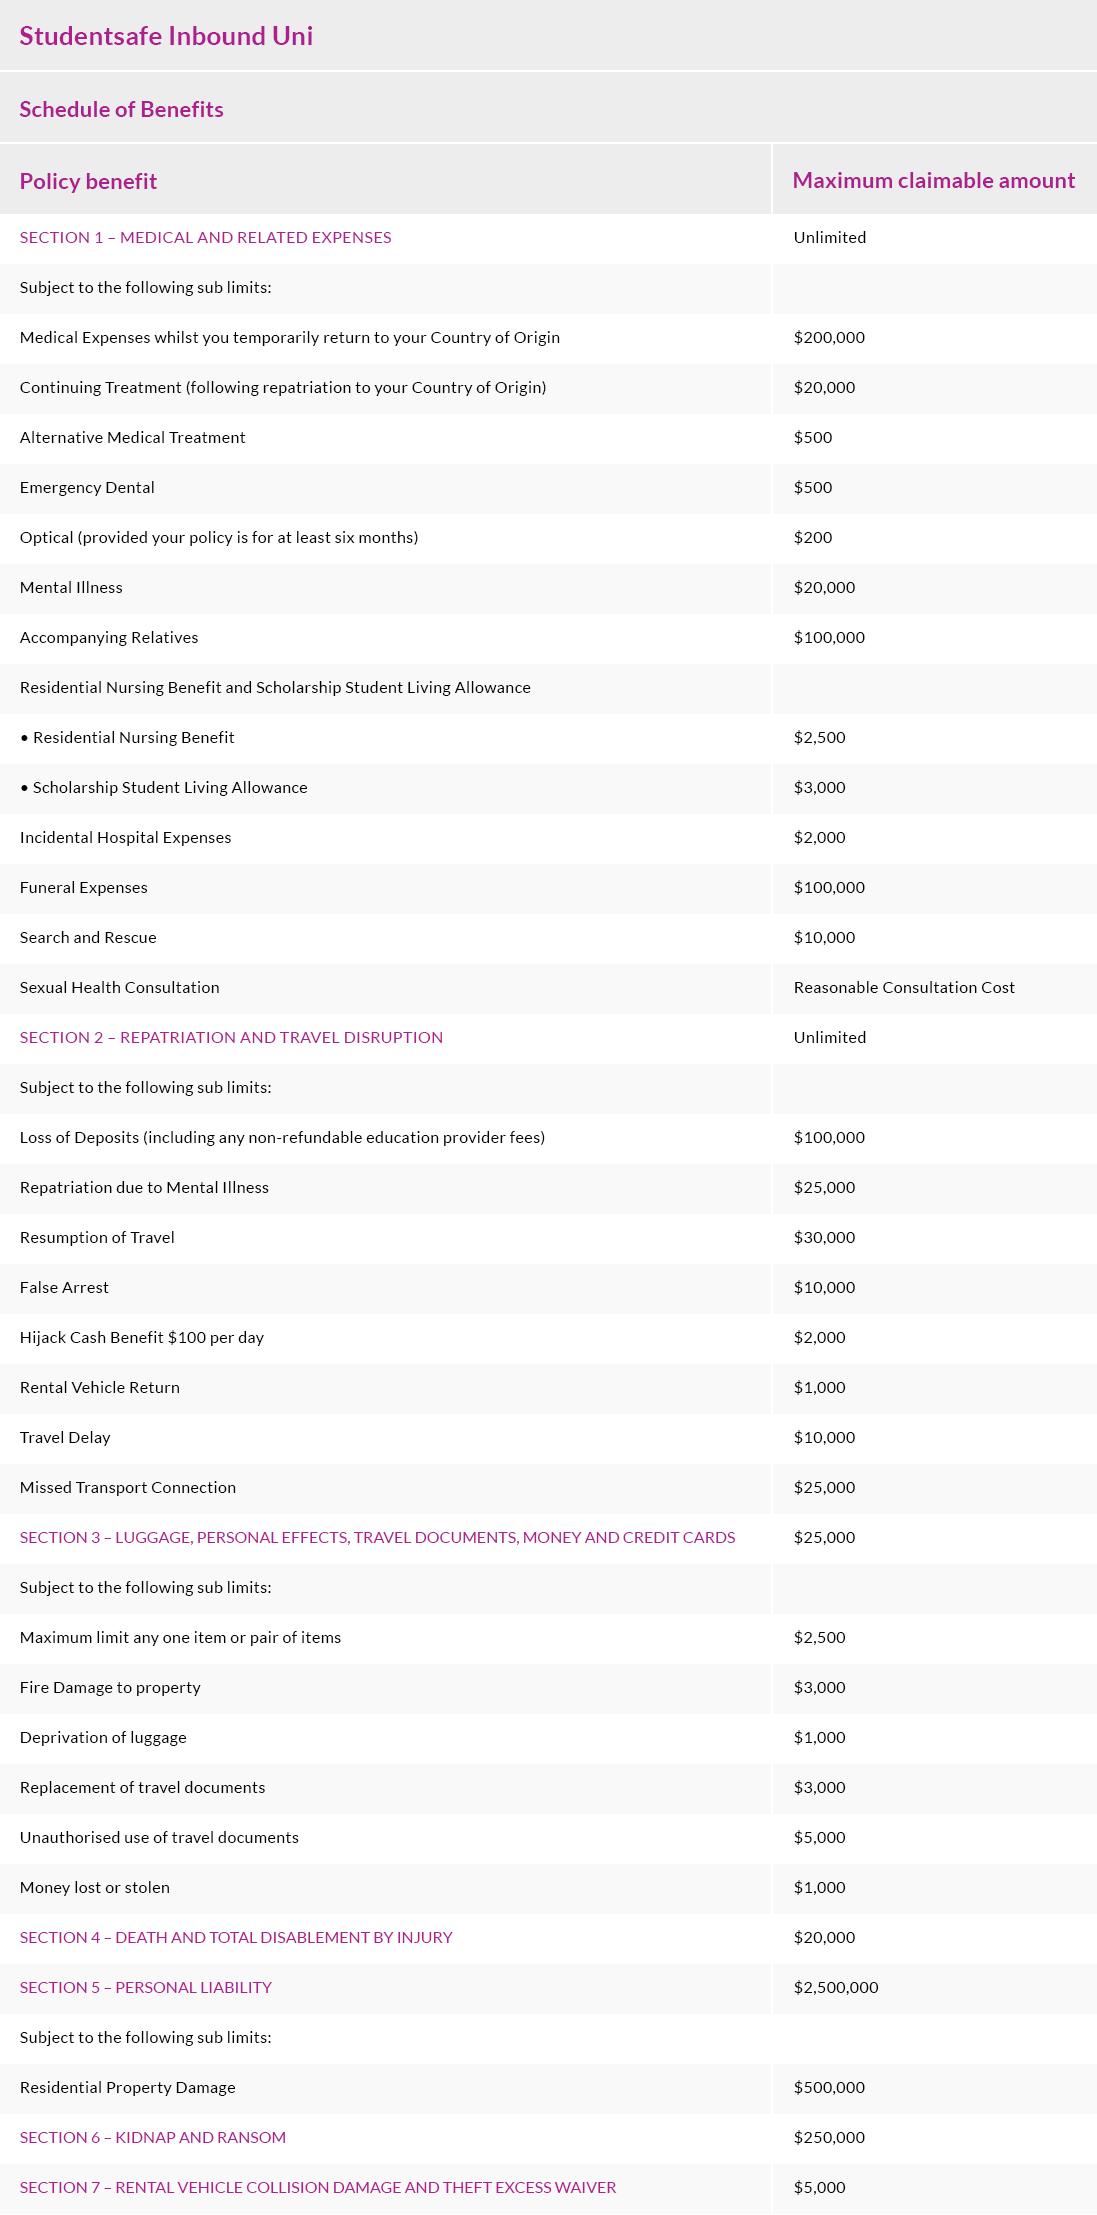Select Section 5 Personal Liability heading

pyautogui.click(x=146, y=1987)
